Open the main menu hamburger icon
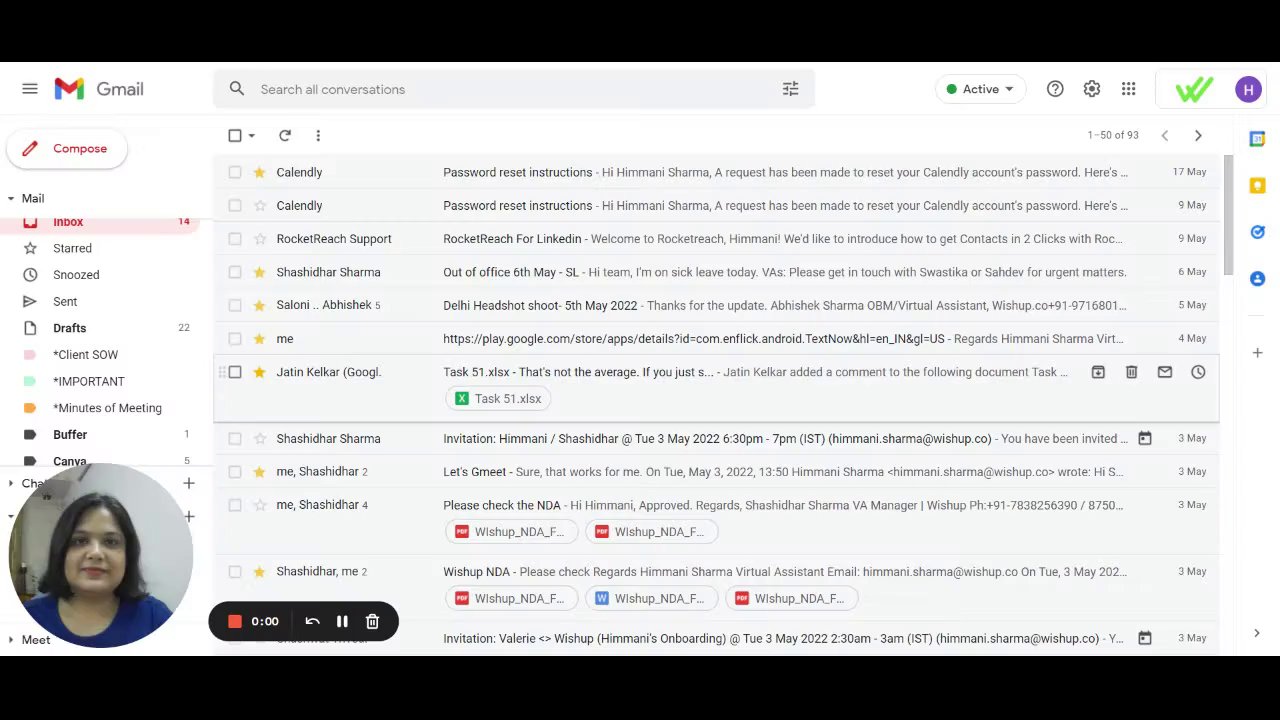This screenshot has width=1280, height=720. [x=30, y=89]
